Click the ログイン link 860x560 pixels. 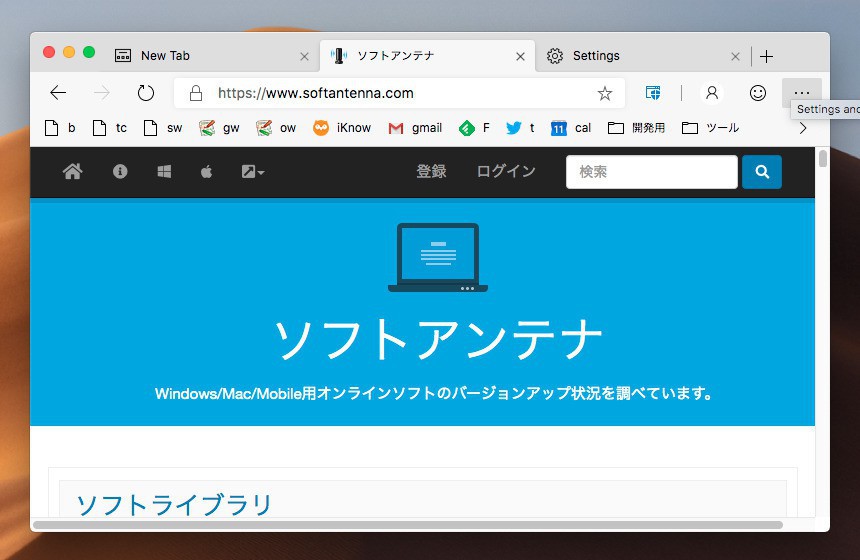(x=506, y=171)
